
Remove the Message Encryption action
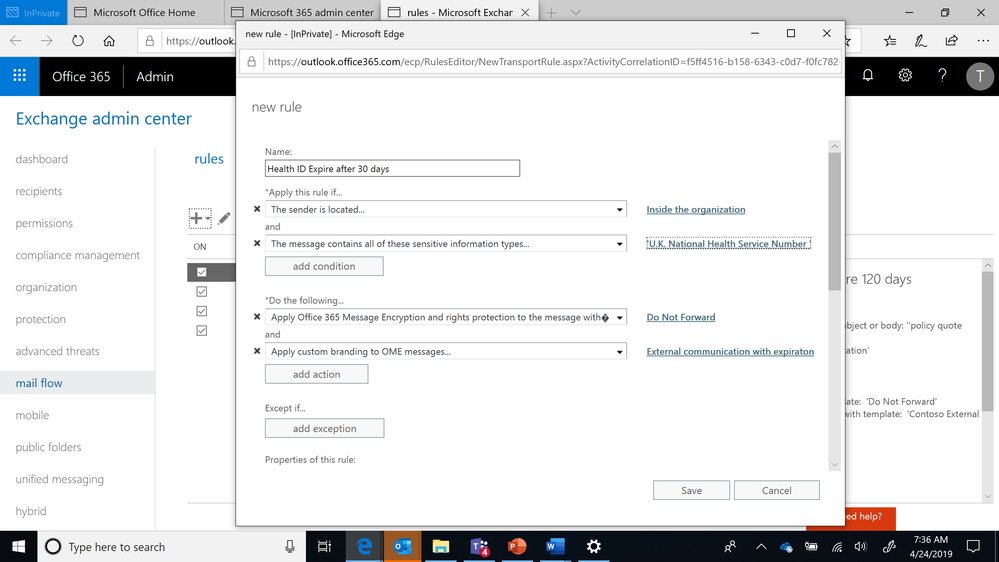[x=257, y=317]
